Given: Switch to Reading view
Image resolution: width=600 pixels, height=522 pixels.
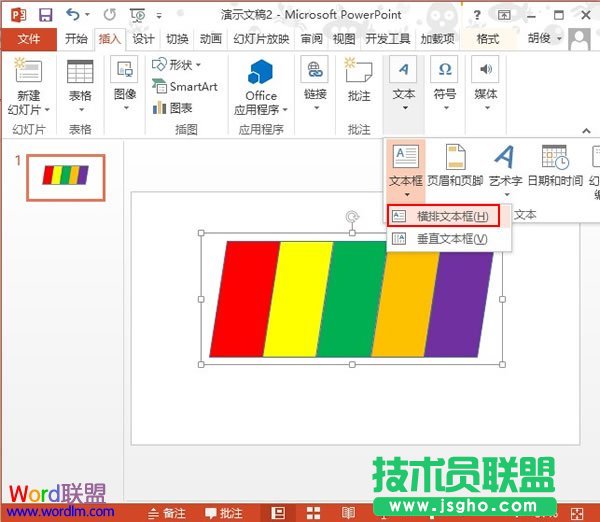Looking at the screenshot, I should [x=348, y=513].
